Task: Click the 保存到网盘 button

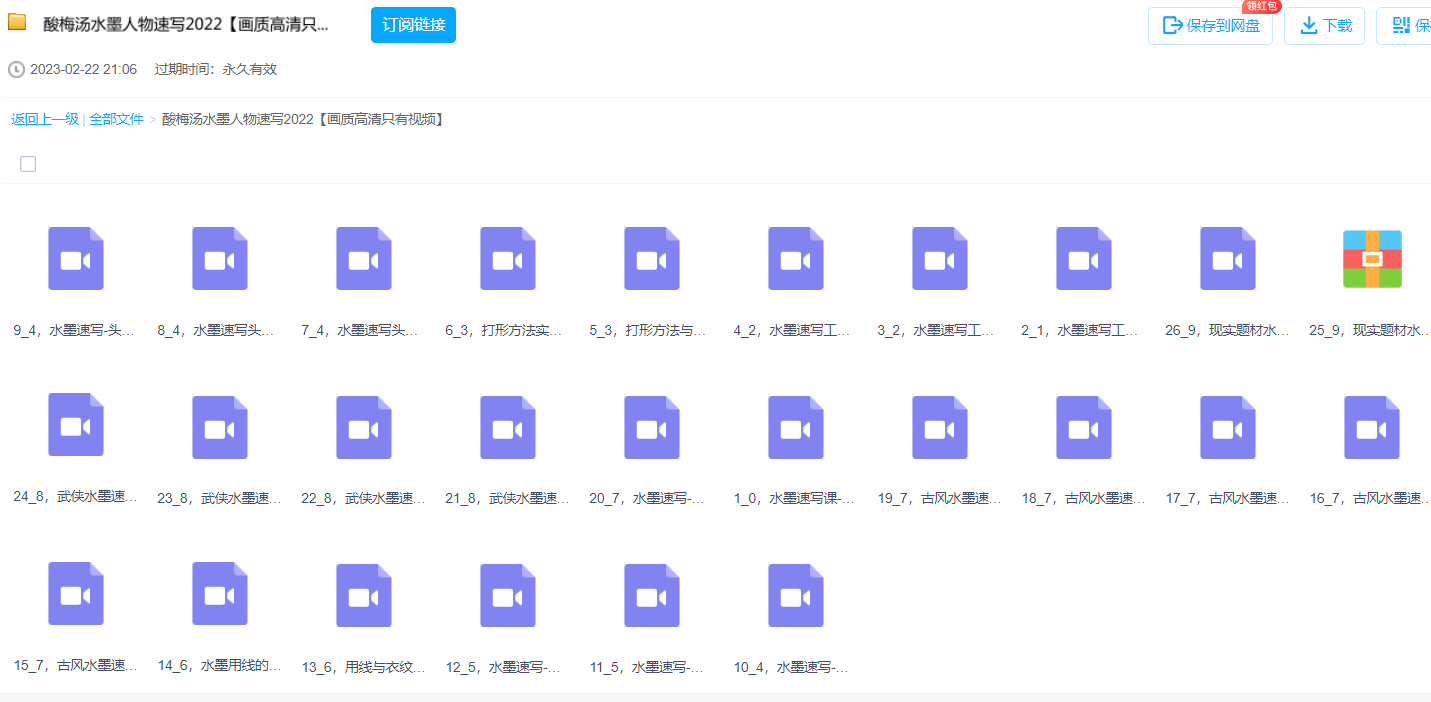Action: (1211, 26)
